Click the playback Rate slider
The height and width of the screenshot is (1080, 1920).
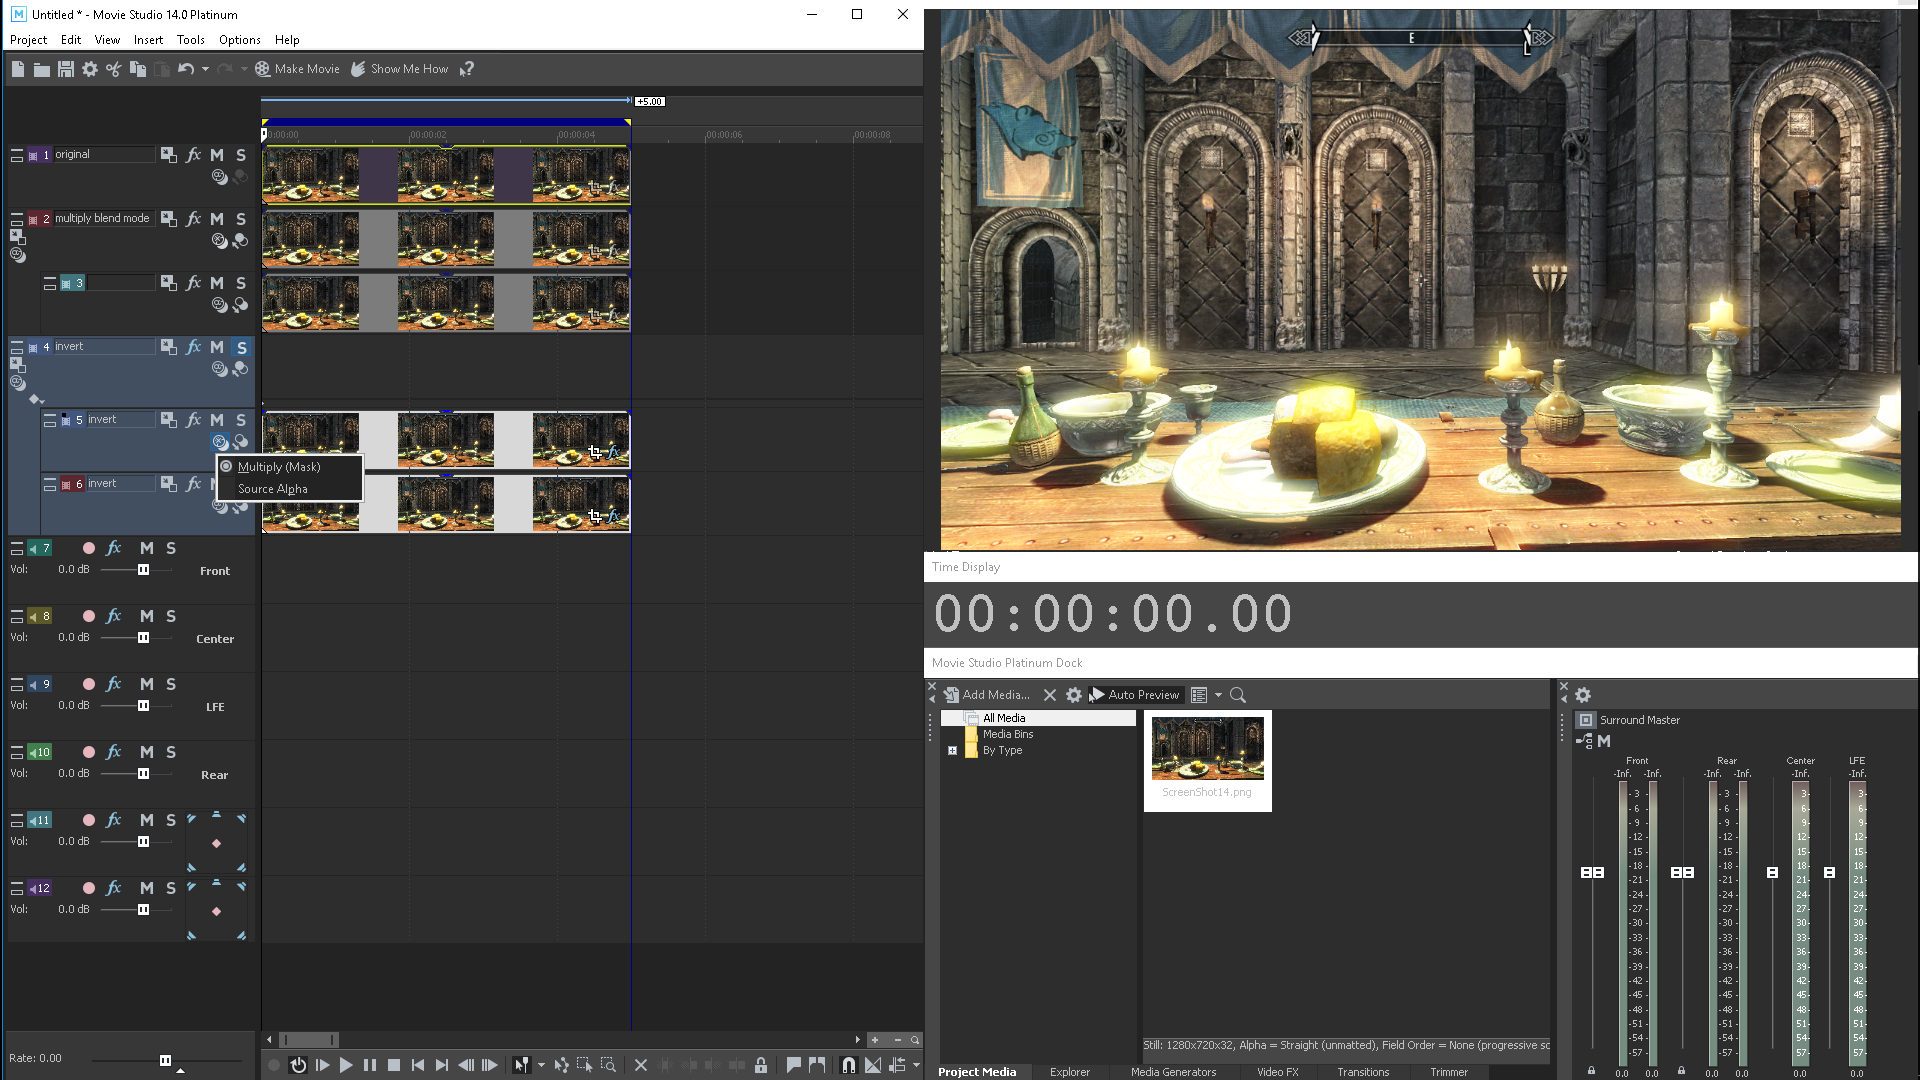tap(166, 1060)
